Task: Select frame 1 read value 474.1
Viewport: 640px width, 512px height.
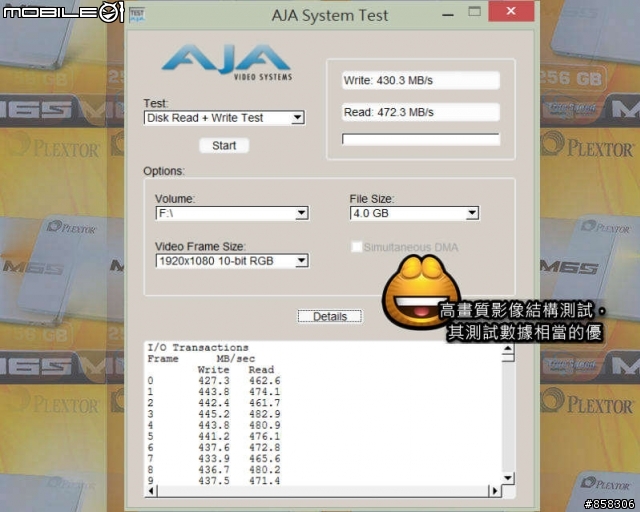Action: coord(264,392)
